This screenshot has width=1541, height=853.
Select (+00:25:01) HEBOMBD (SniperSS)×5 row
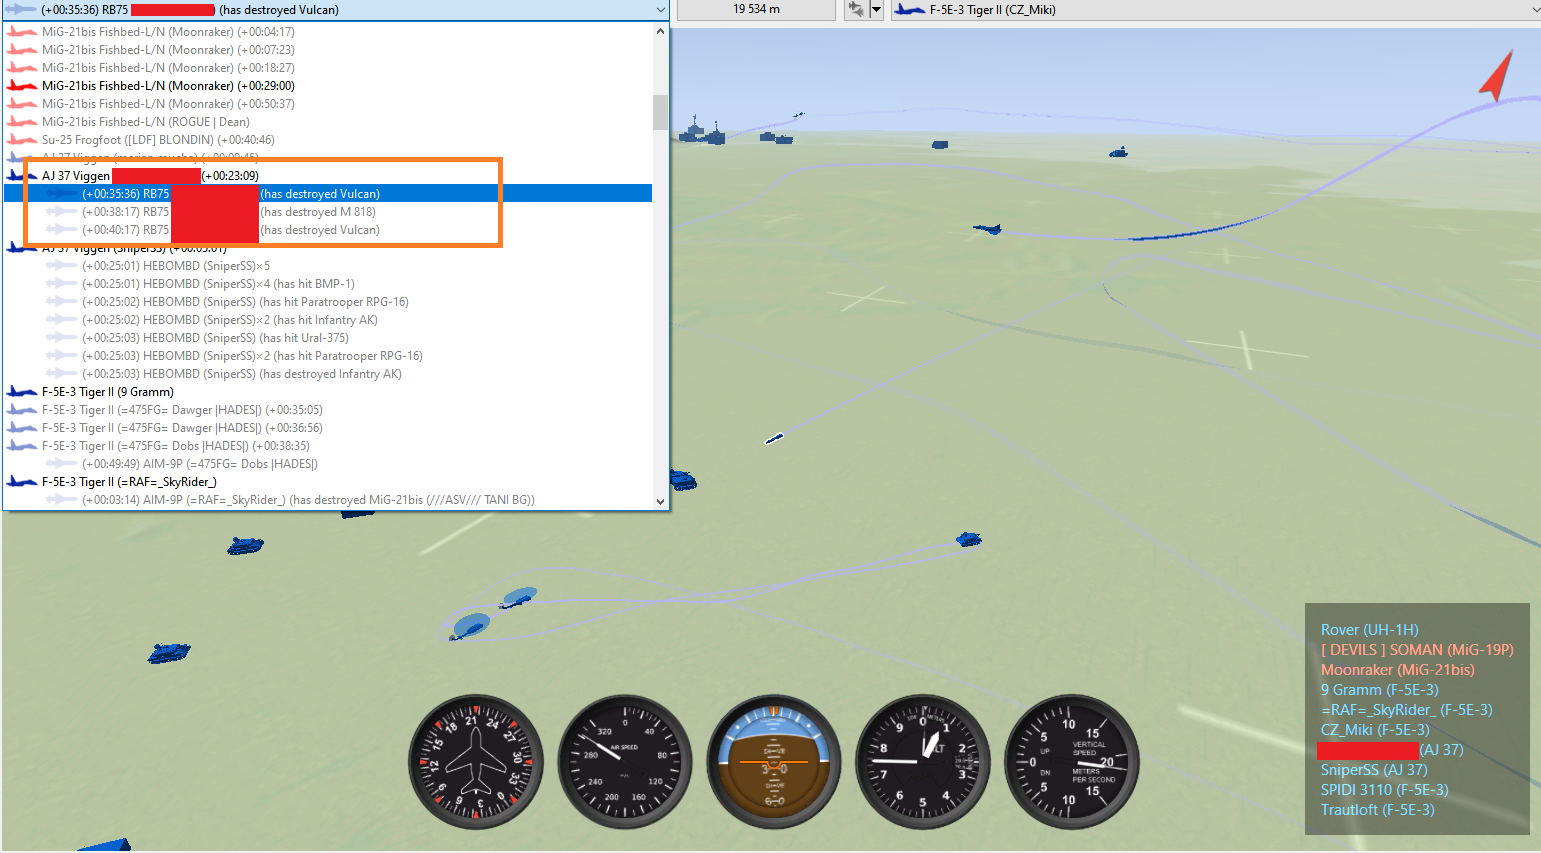328,266
